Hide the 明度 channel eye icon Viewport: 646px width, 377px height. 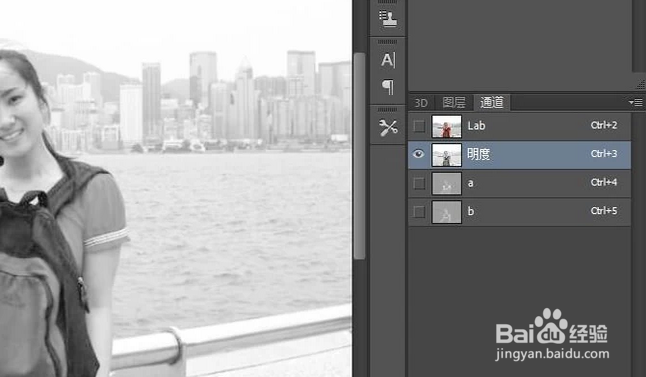(x=419, y=154)
